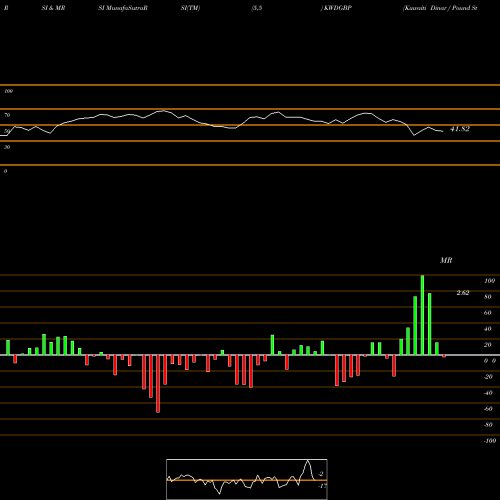Click the MR axis label 100

point(489,281)
